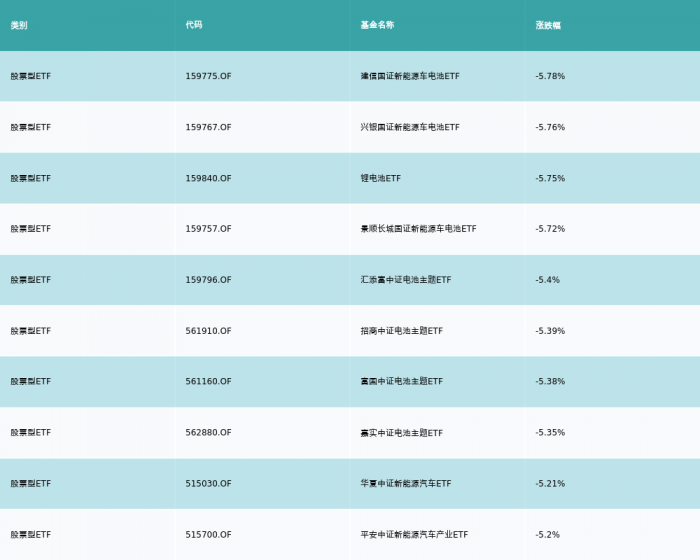
Task: Click fund name 建信国证新能源车电池ETF
Action: click(x=410, y=76)
